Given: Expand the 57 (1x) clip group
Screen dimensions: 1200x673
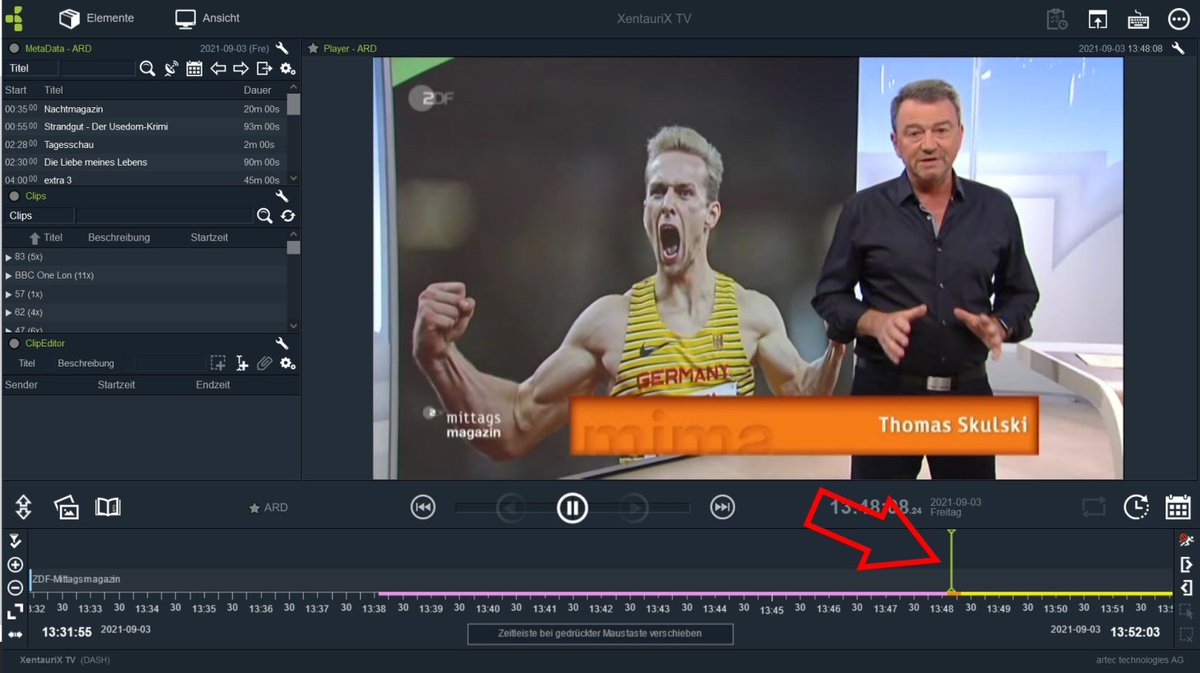Looking at the screenshot, I should 9,294.
